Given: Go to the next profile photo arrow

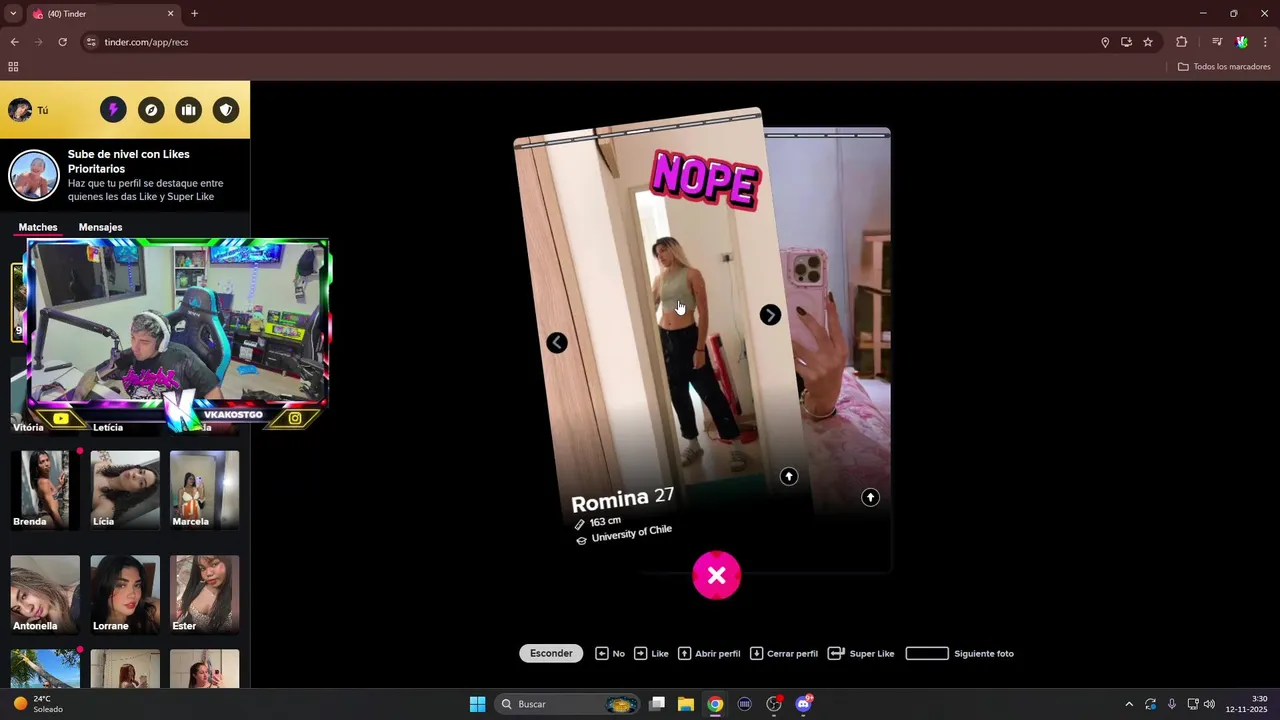Looking at the screenshot, I should tap(770, 315).
